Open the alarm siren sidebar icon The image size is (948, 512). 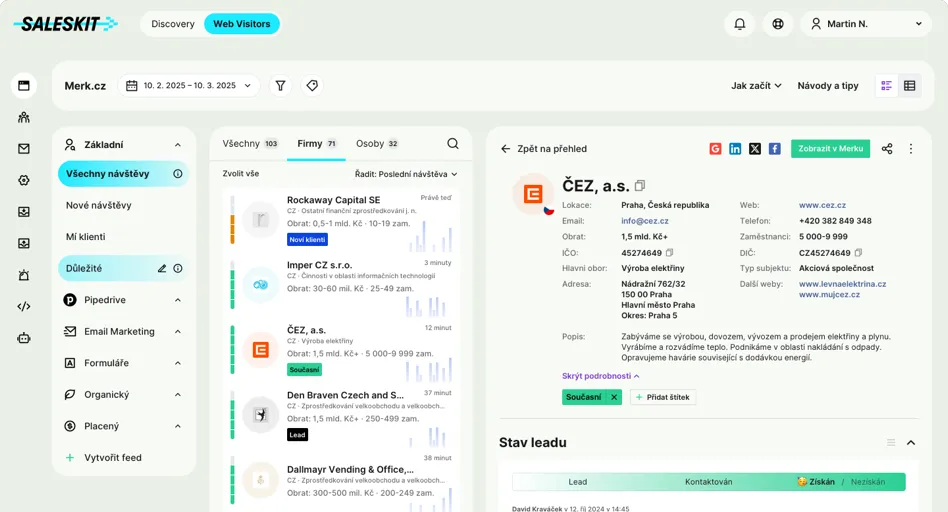tap(24, 275)
